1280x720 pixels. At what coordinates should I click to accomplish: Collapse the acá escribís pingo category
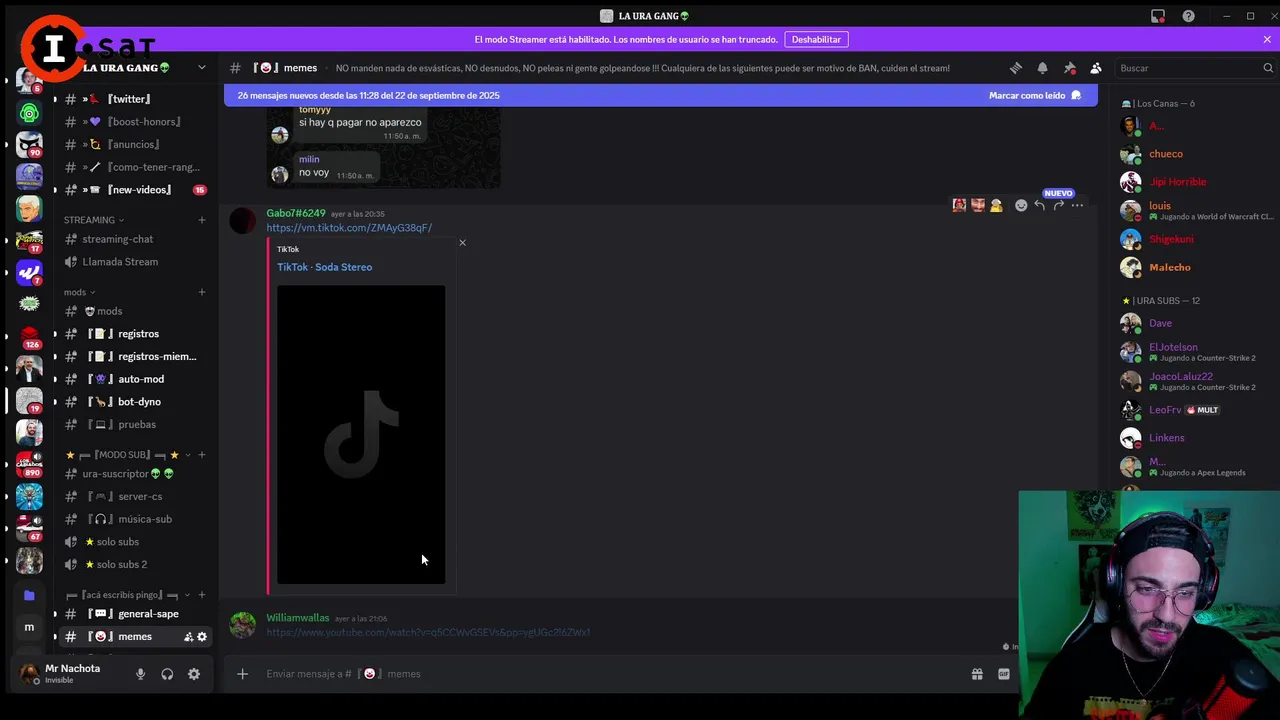(128, 595)
